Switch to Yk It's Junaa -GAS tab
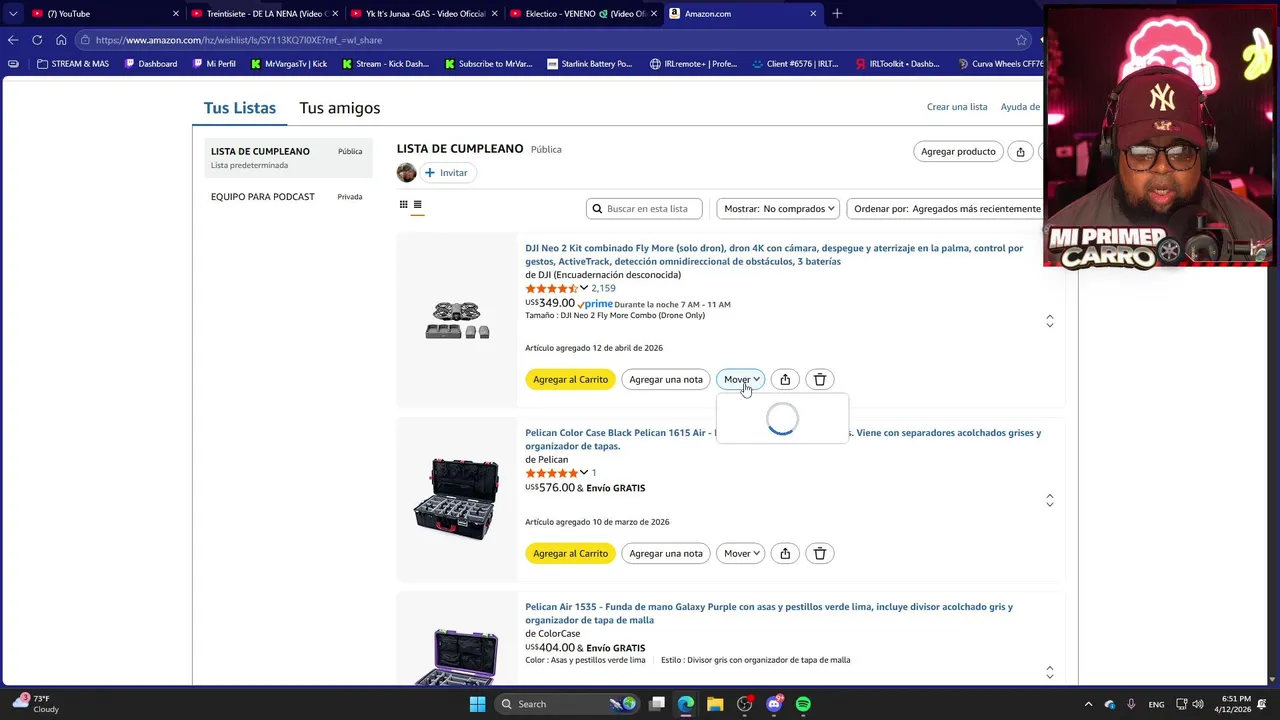1280x720 pixels. [x=423, y=14]
